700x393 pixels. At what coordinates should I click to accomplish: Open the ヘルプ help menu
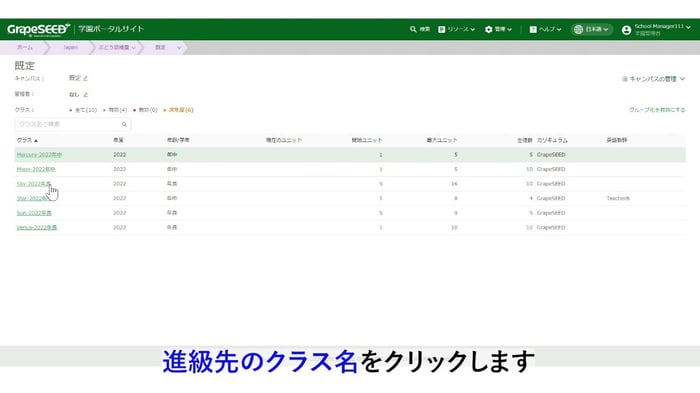point(545,29)
